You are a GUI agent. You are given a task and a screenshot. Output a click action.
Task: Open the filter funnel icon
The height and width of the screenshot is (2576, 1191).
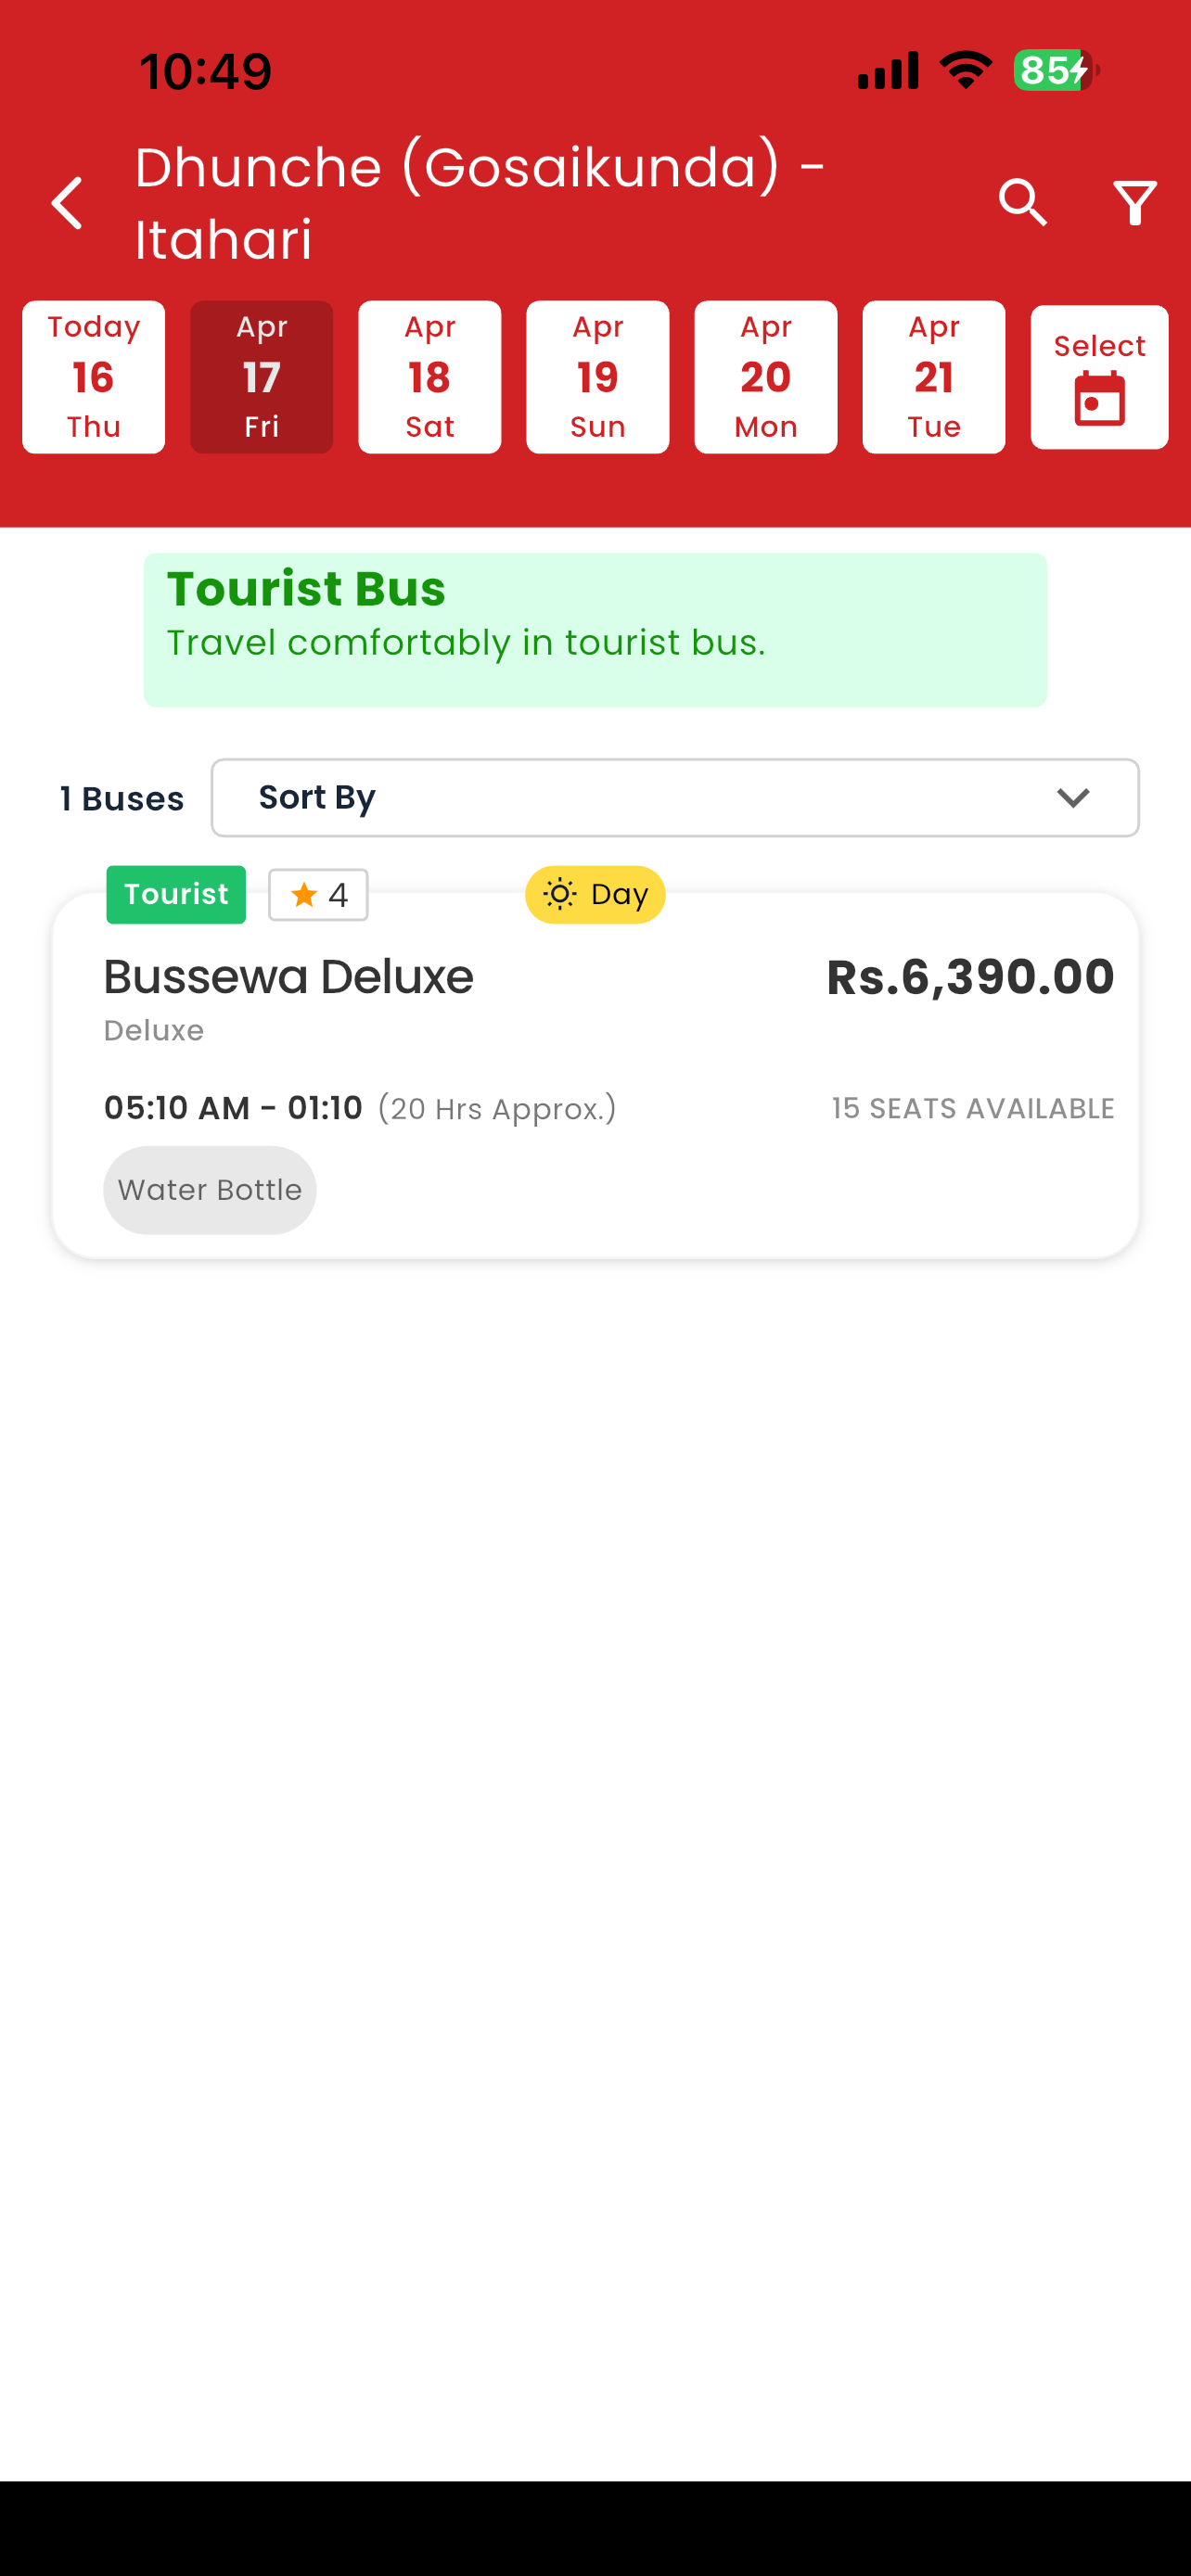tap(1135, 203)
